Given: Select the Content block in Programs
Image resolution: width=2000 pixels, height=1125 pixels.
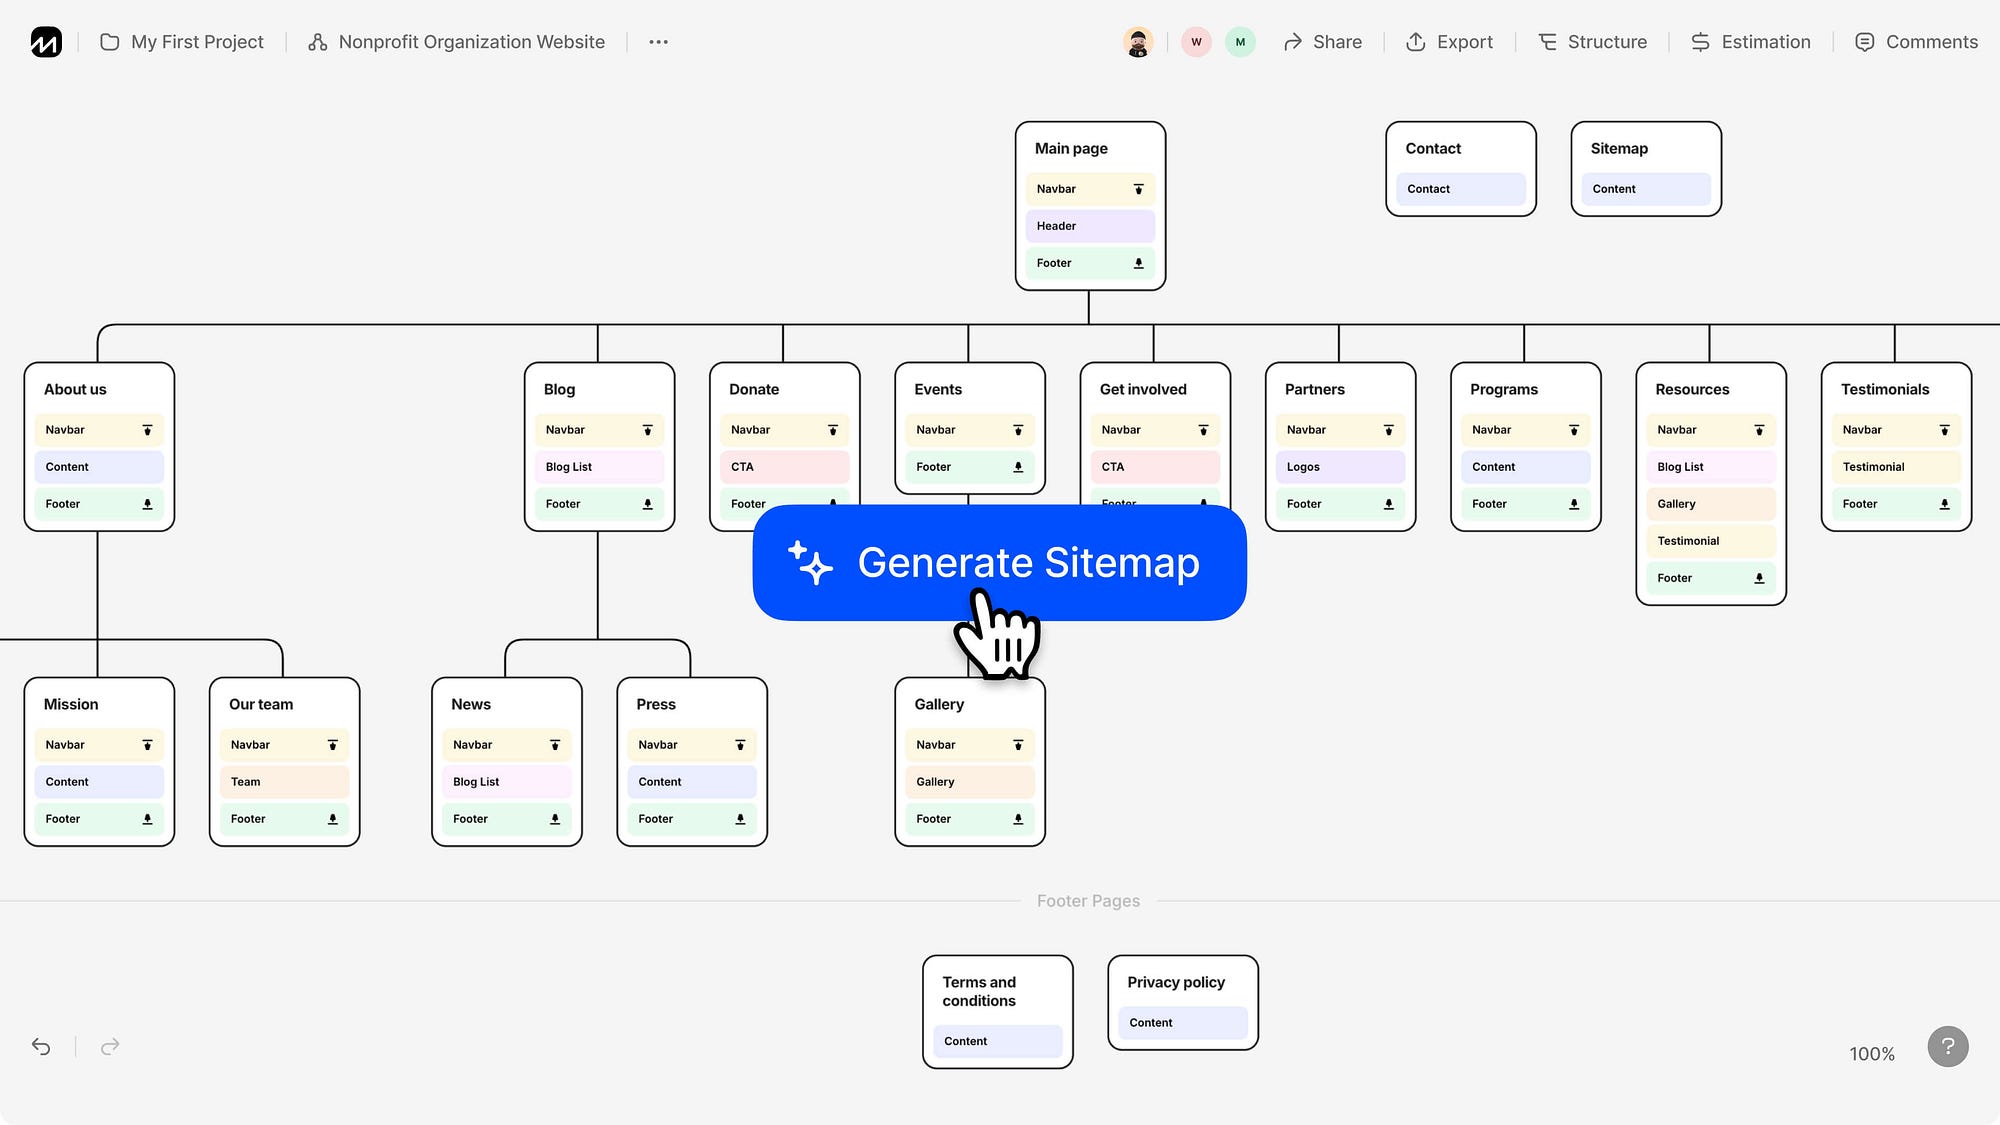Looking at the screenshot, I should click(1525, 467).
